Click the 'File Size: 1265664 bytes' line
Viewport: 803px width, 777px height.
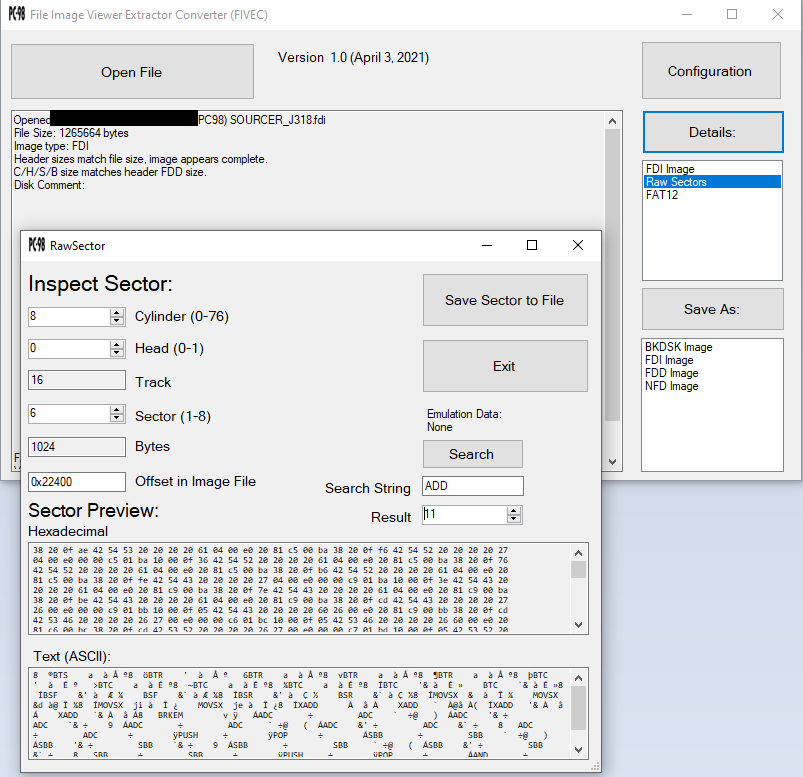(71, 133)
